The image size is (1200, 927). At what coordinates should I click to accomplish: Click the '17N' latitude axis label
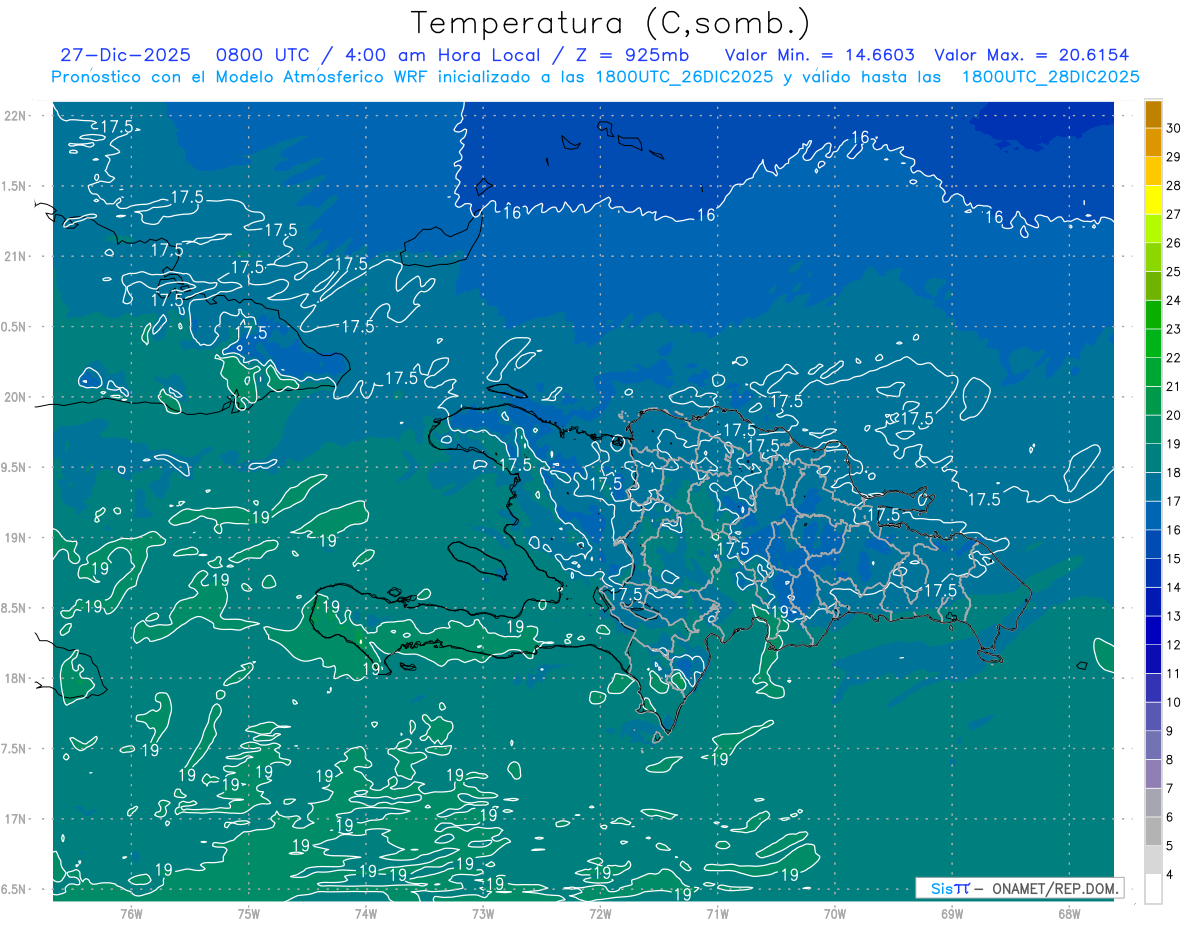[15, 819]
